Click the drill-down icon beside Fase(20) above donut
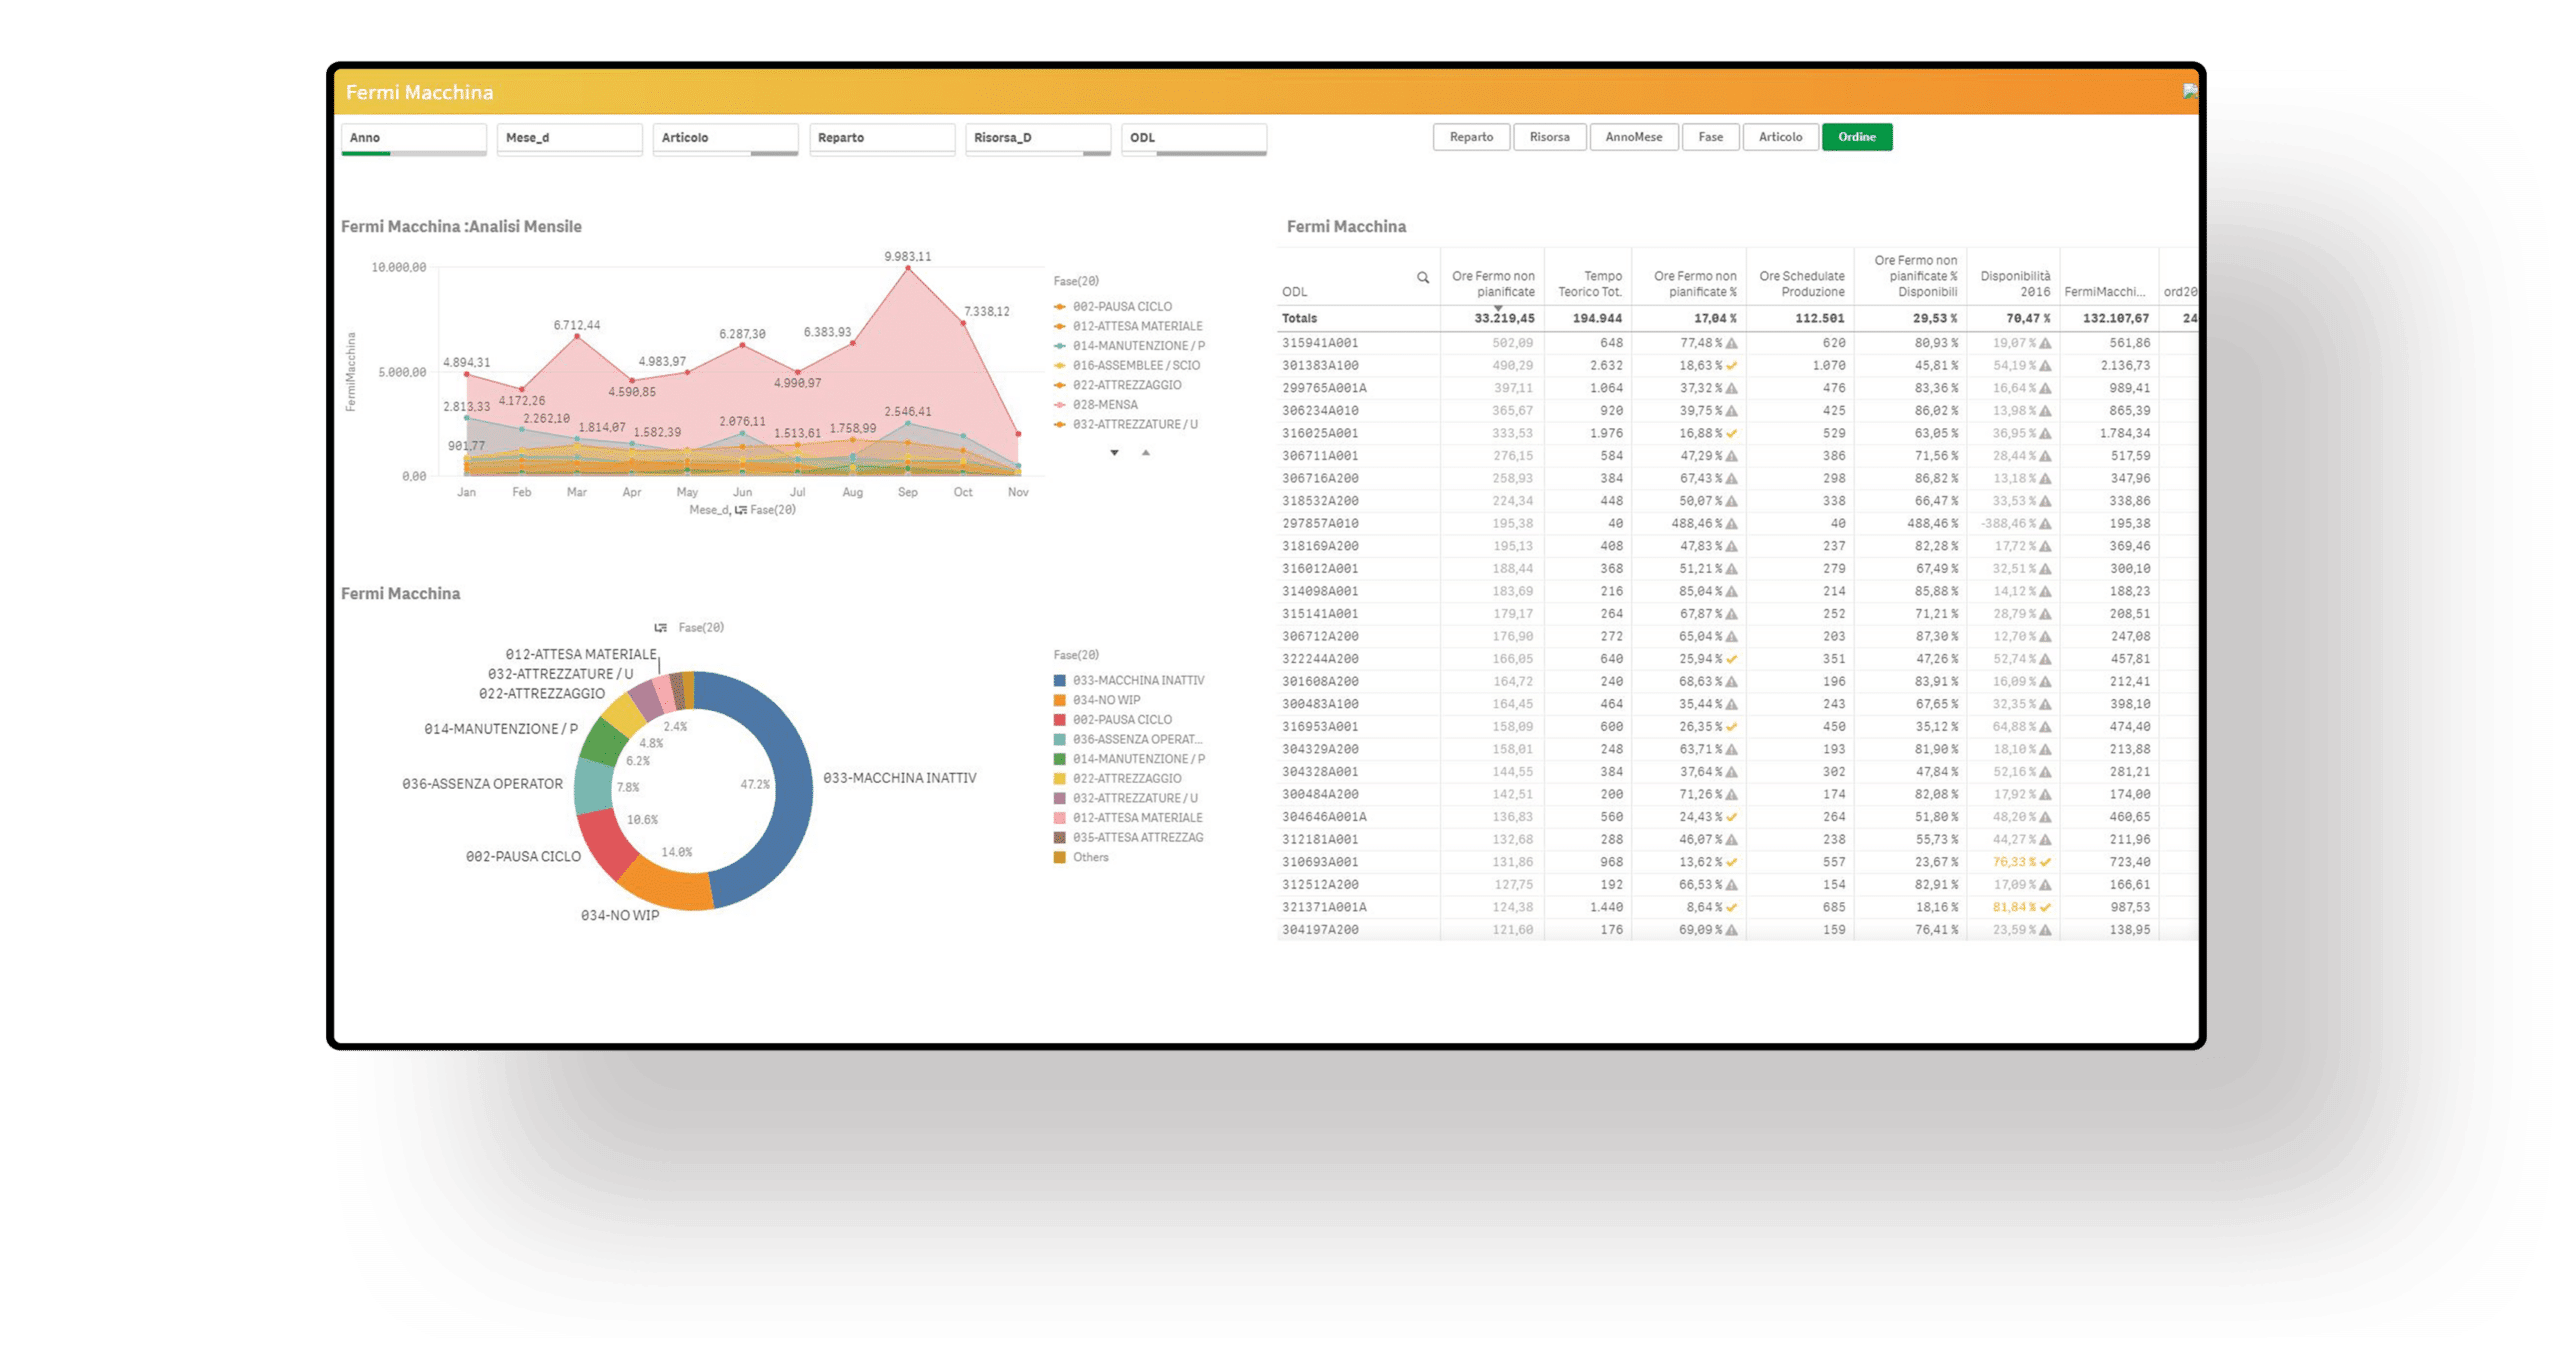Viewport: 2560px width, 1364px height. [660, 628]
